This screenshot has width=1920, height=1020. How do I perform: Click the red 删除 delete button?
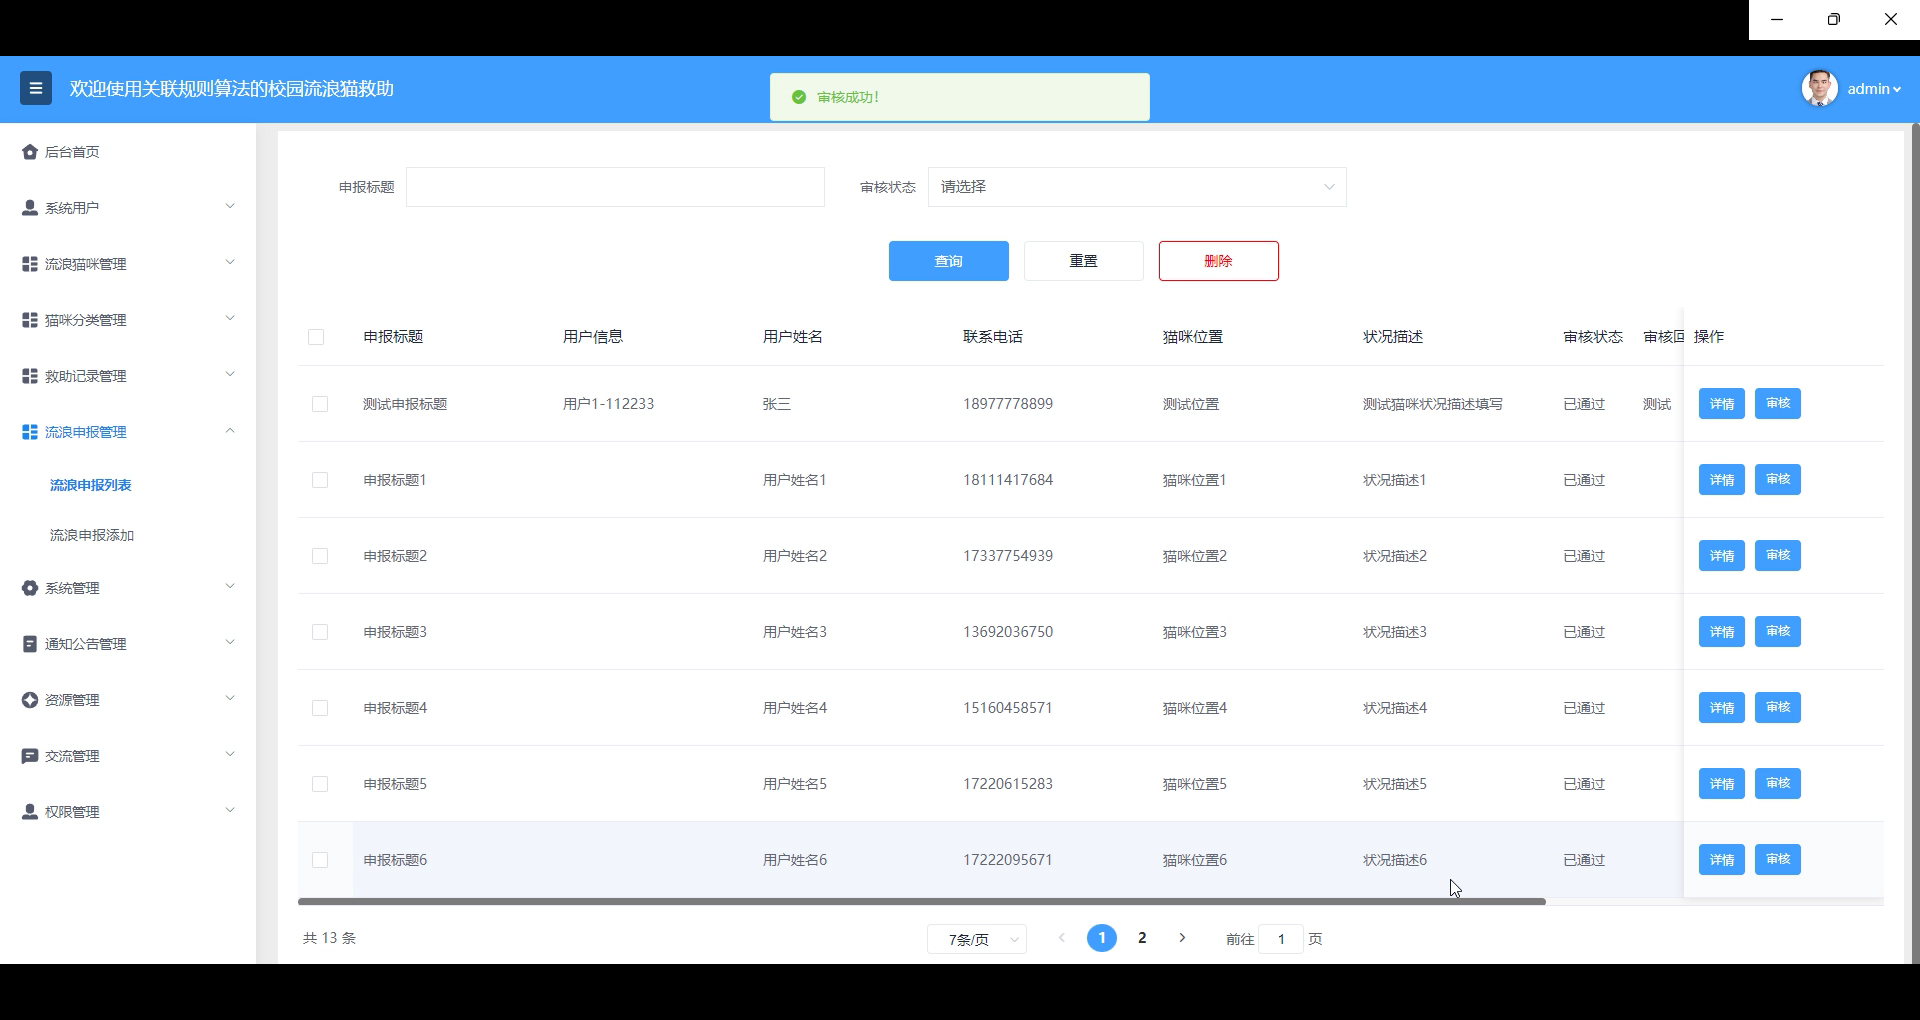pos(1218,261)
